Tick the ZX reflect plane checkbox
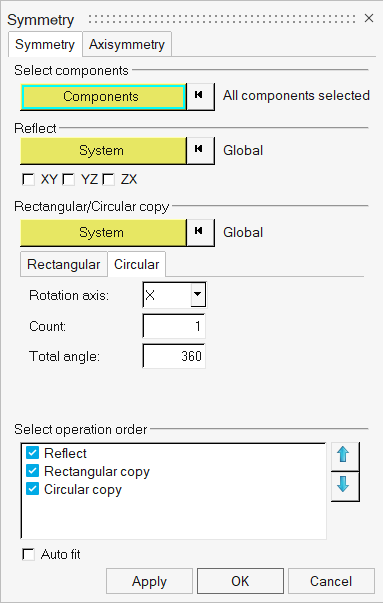383x603 pixels. tap(108, 179)
